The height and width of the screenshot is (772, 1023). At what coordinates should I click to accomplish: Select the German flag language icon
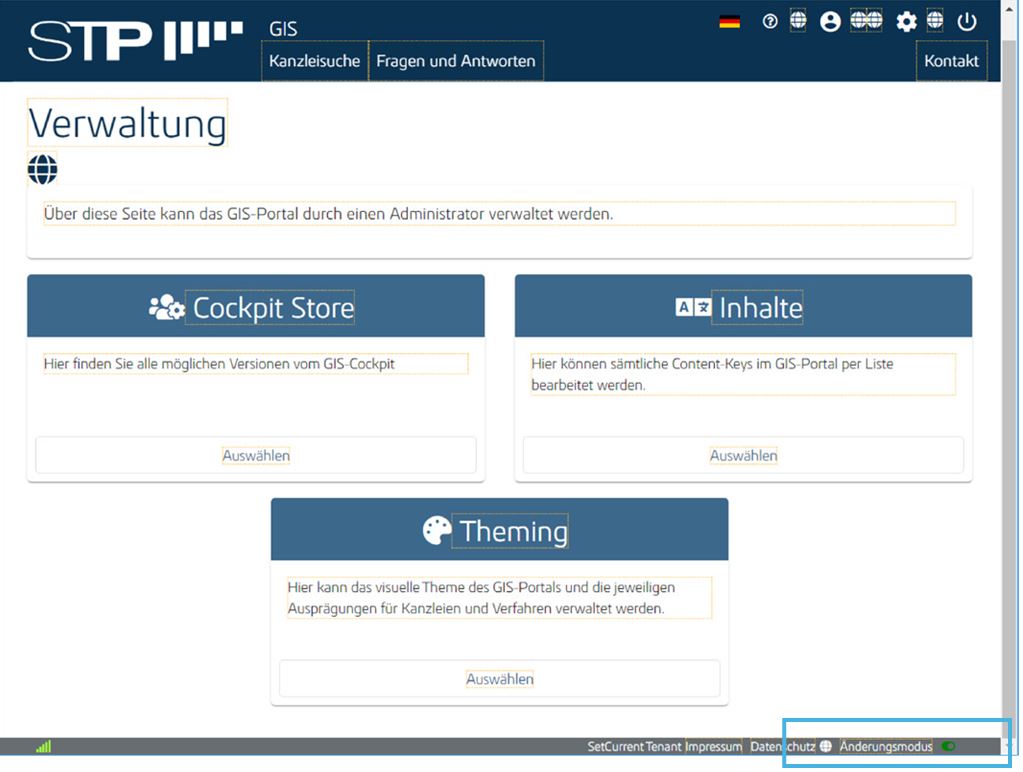[729, 19]
